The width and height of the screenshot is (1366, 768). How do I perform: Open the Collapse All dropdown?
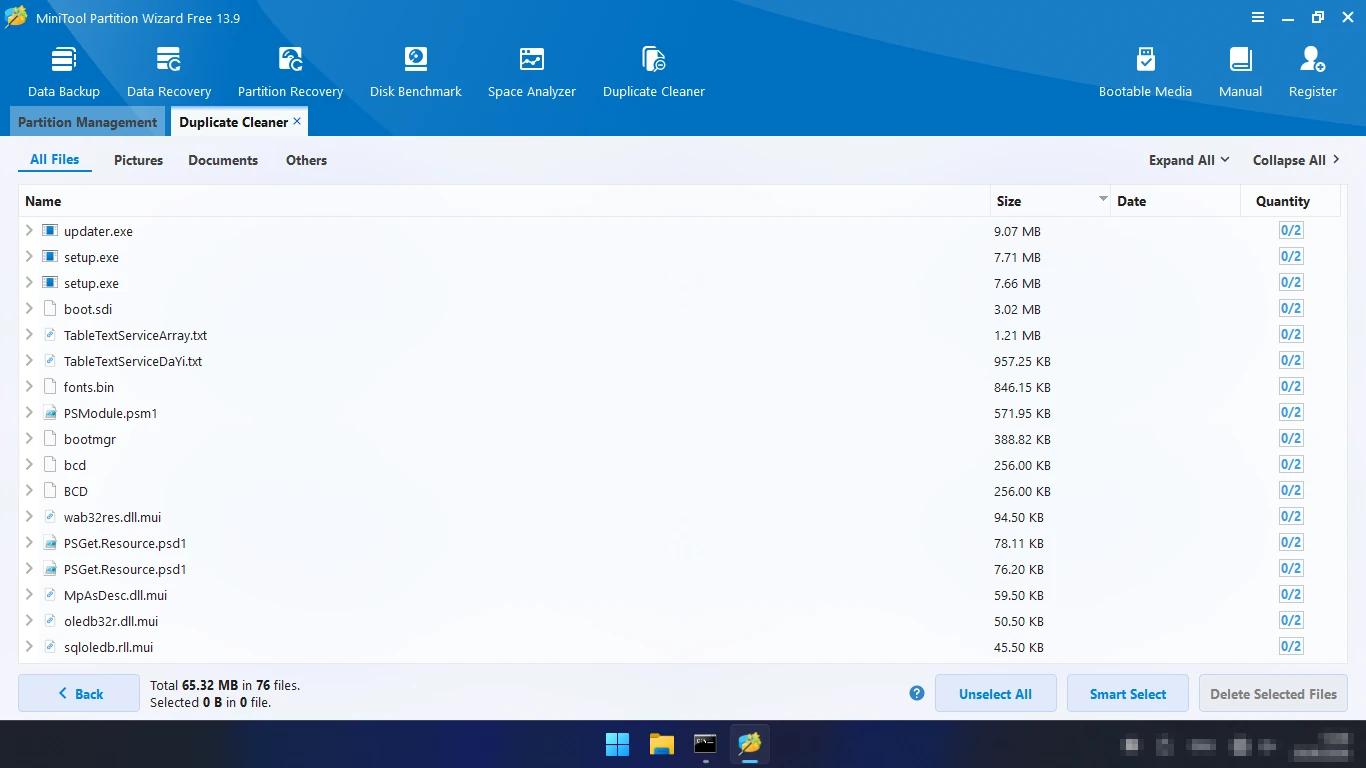[1296, 160]
